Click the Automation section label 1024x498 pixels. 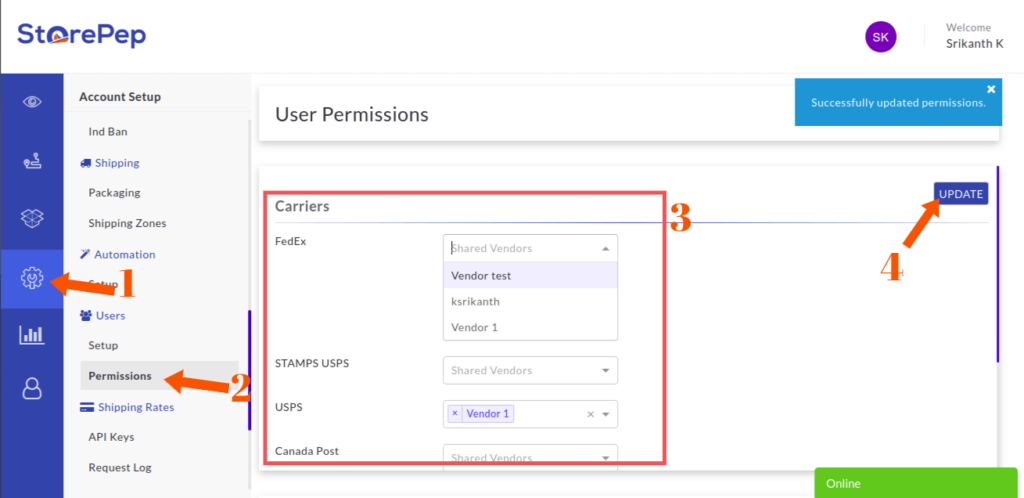coord(125,255)
